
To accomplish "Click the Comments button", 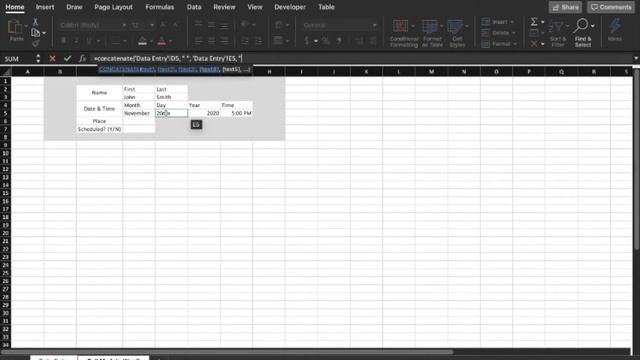I will point(611,7).
